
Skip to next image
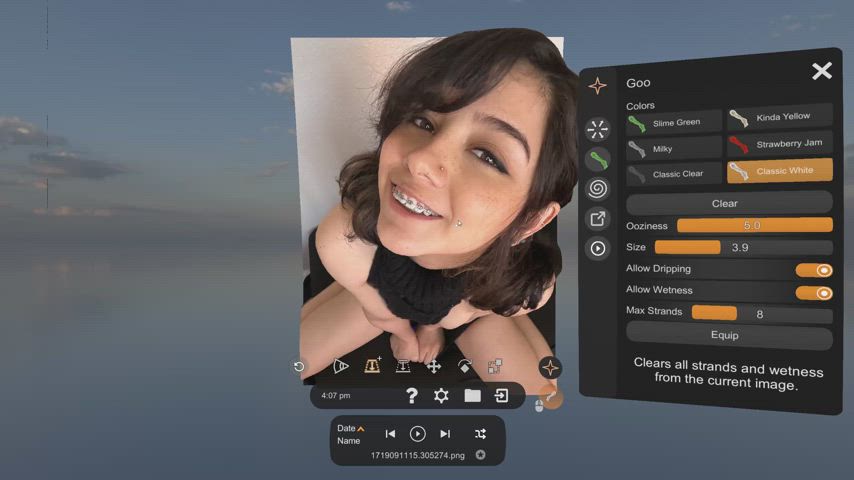coord(445,434)
